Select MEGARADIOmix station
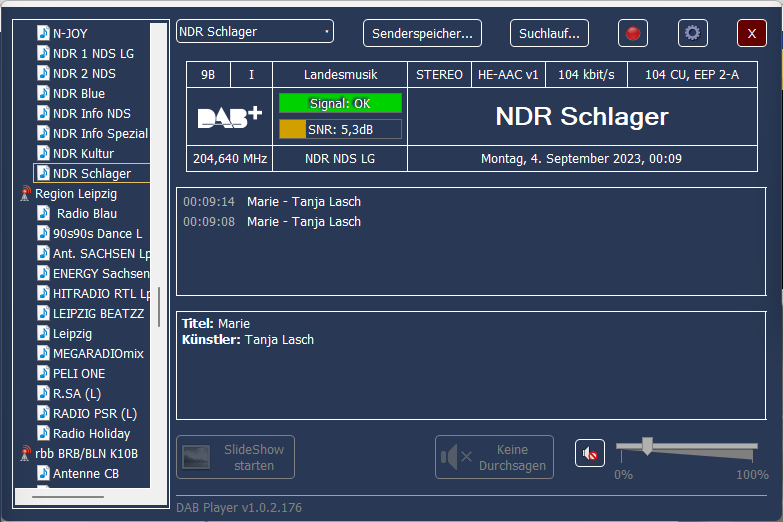This screenshot has height=522, width=783. 98,353
